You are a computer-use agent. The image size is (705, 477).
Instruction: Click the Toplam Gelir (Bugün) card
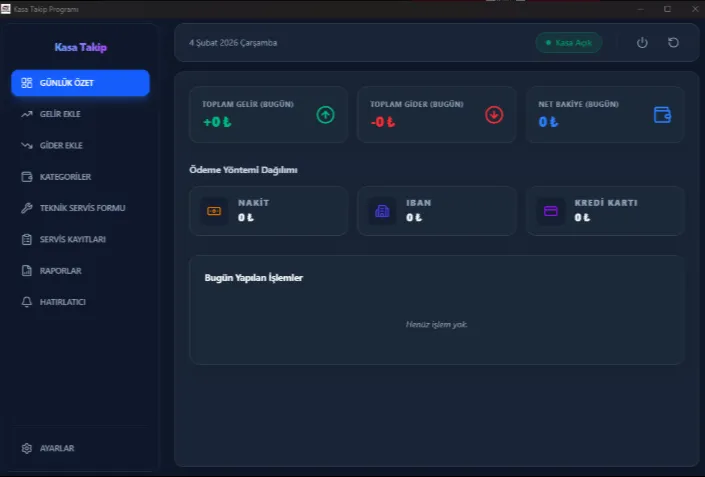tap(268, 114)
